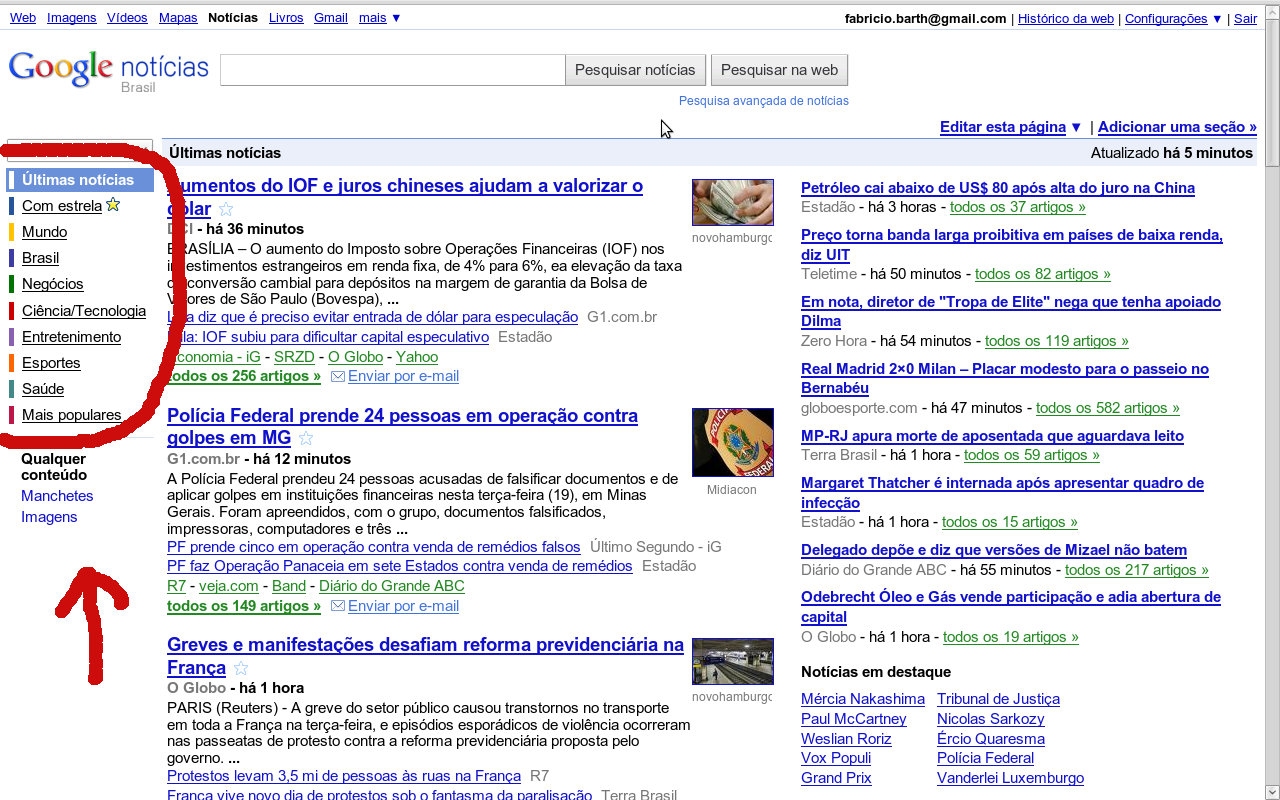This screenshot has height=800, width=1280.
Task: Open Negócios sidebar section
Action: pos(52,284)
